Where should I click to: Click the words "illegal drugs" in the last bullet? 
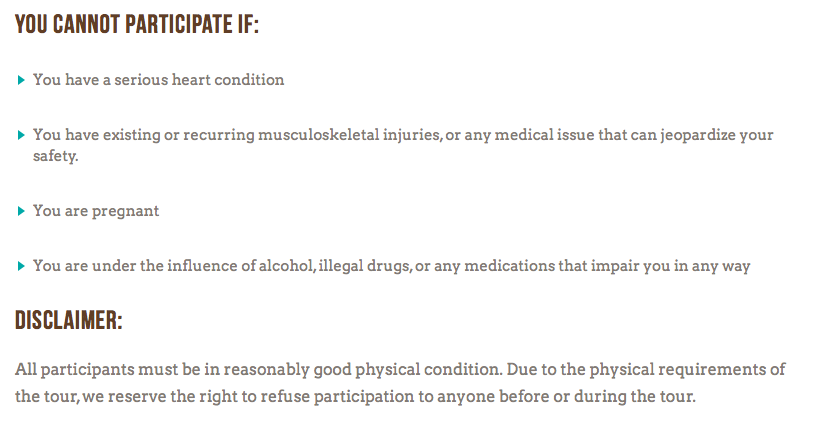365,266
